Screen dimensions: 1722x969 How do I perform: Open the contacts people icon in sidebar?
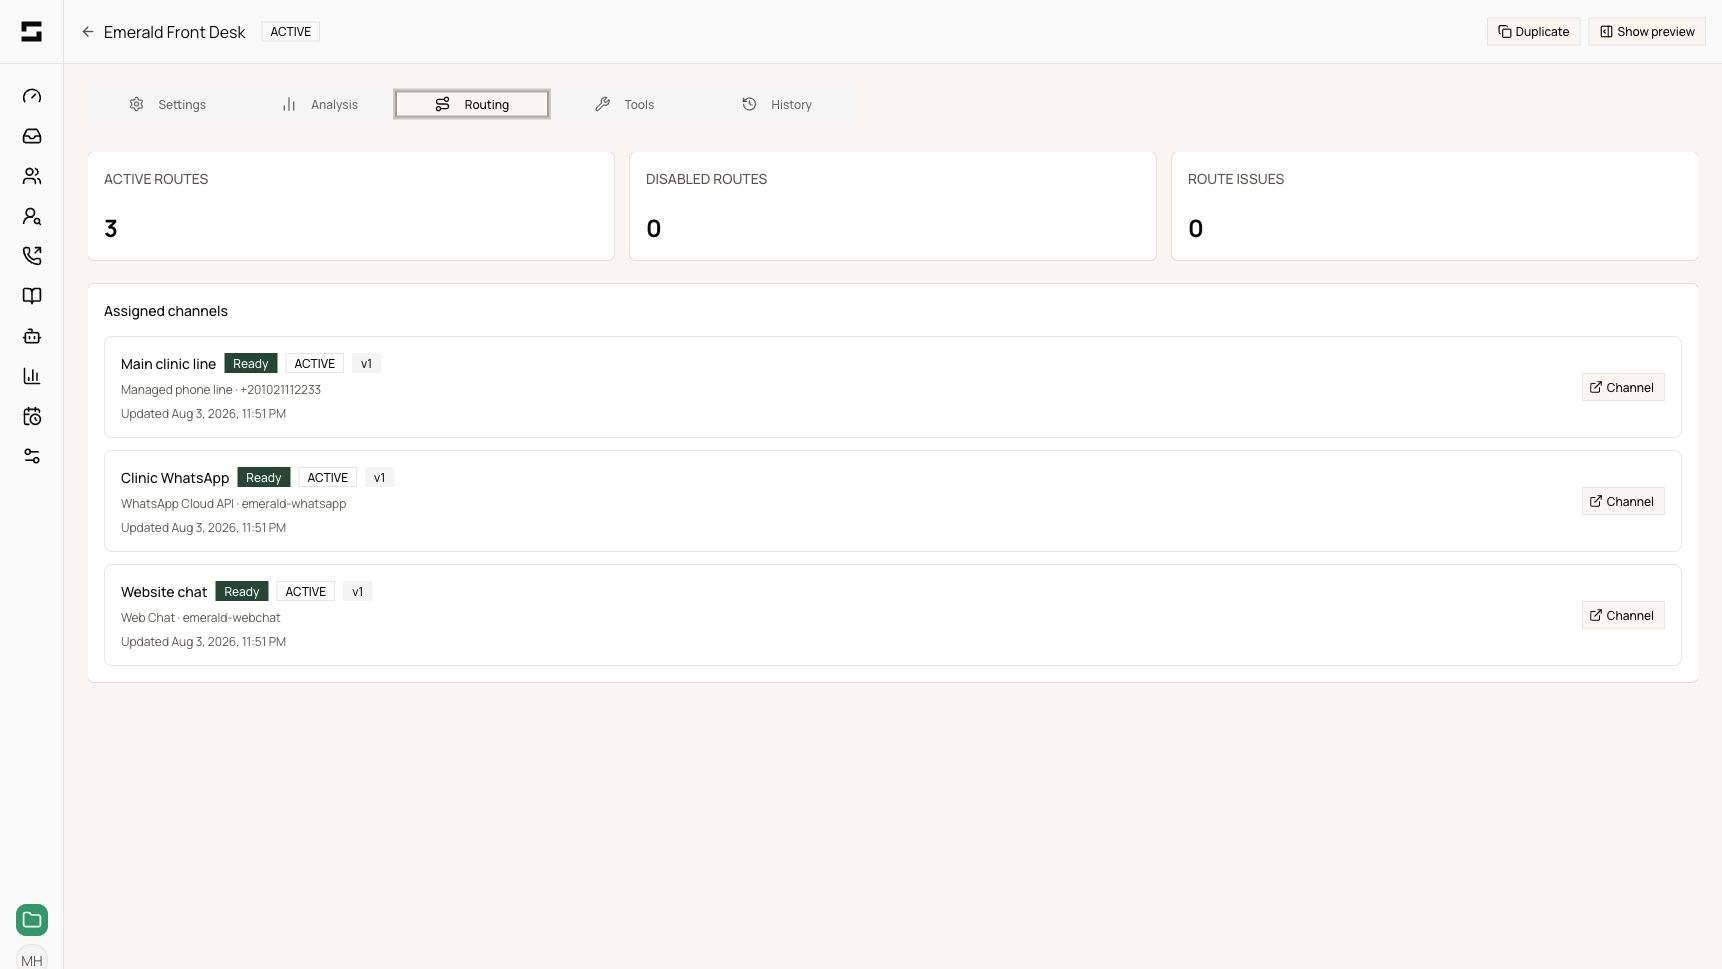point(32,176)
